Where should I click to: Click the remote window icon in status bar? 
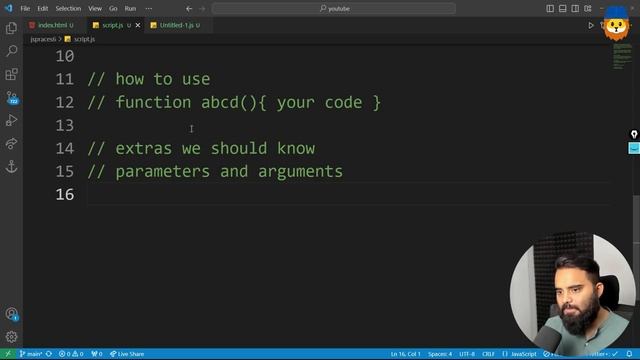point(8,354)
